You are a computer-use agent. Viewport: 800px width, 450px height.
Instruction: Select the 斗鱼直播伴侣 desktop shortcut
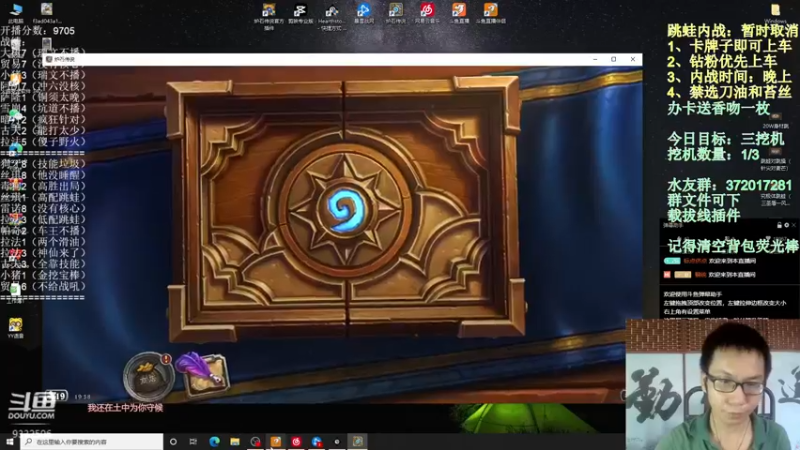(x=490, y=14)
